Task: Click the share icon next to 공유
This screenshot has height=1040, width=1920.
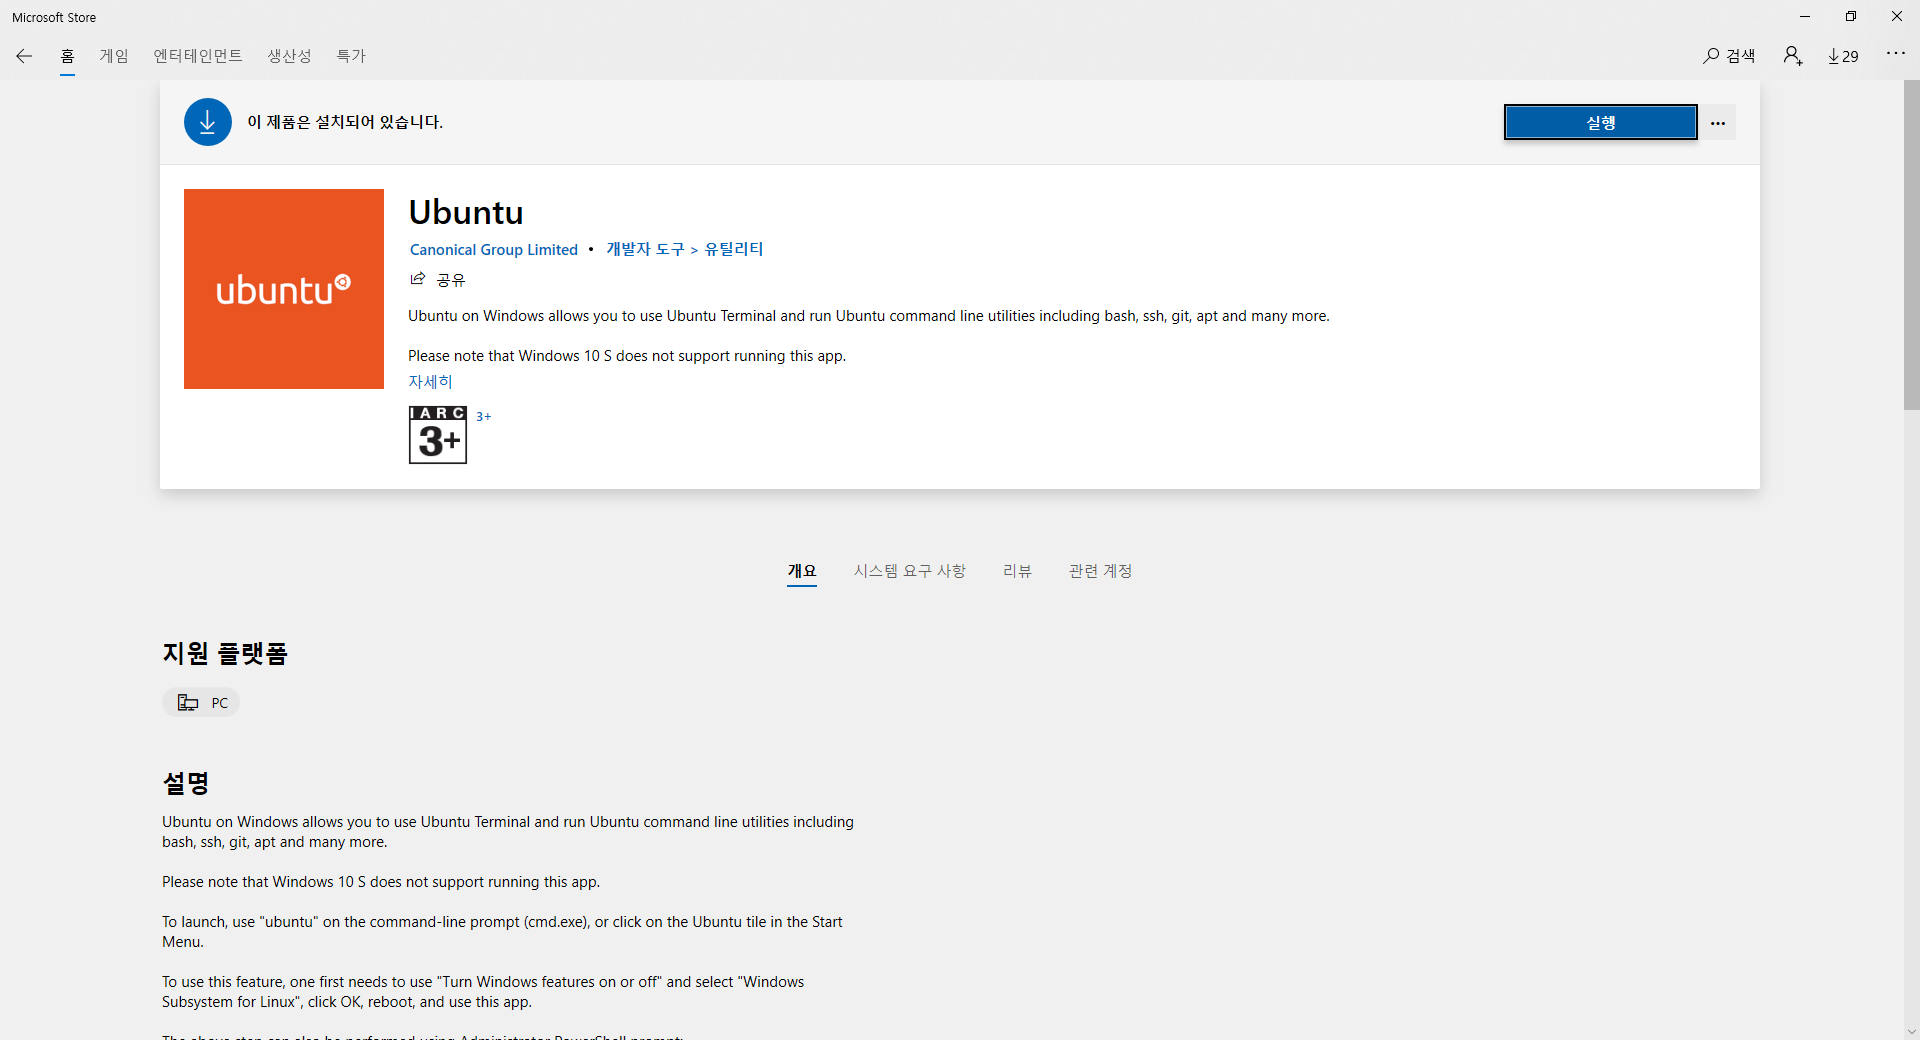Action: pos(418,279)
